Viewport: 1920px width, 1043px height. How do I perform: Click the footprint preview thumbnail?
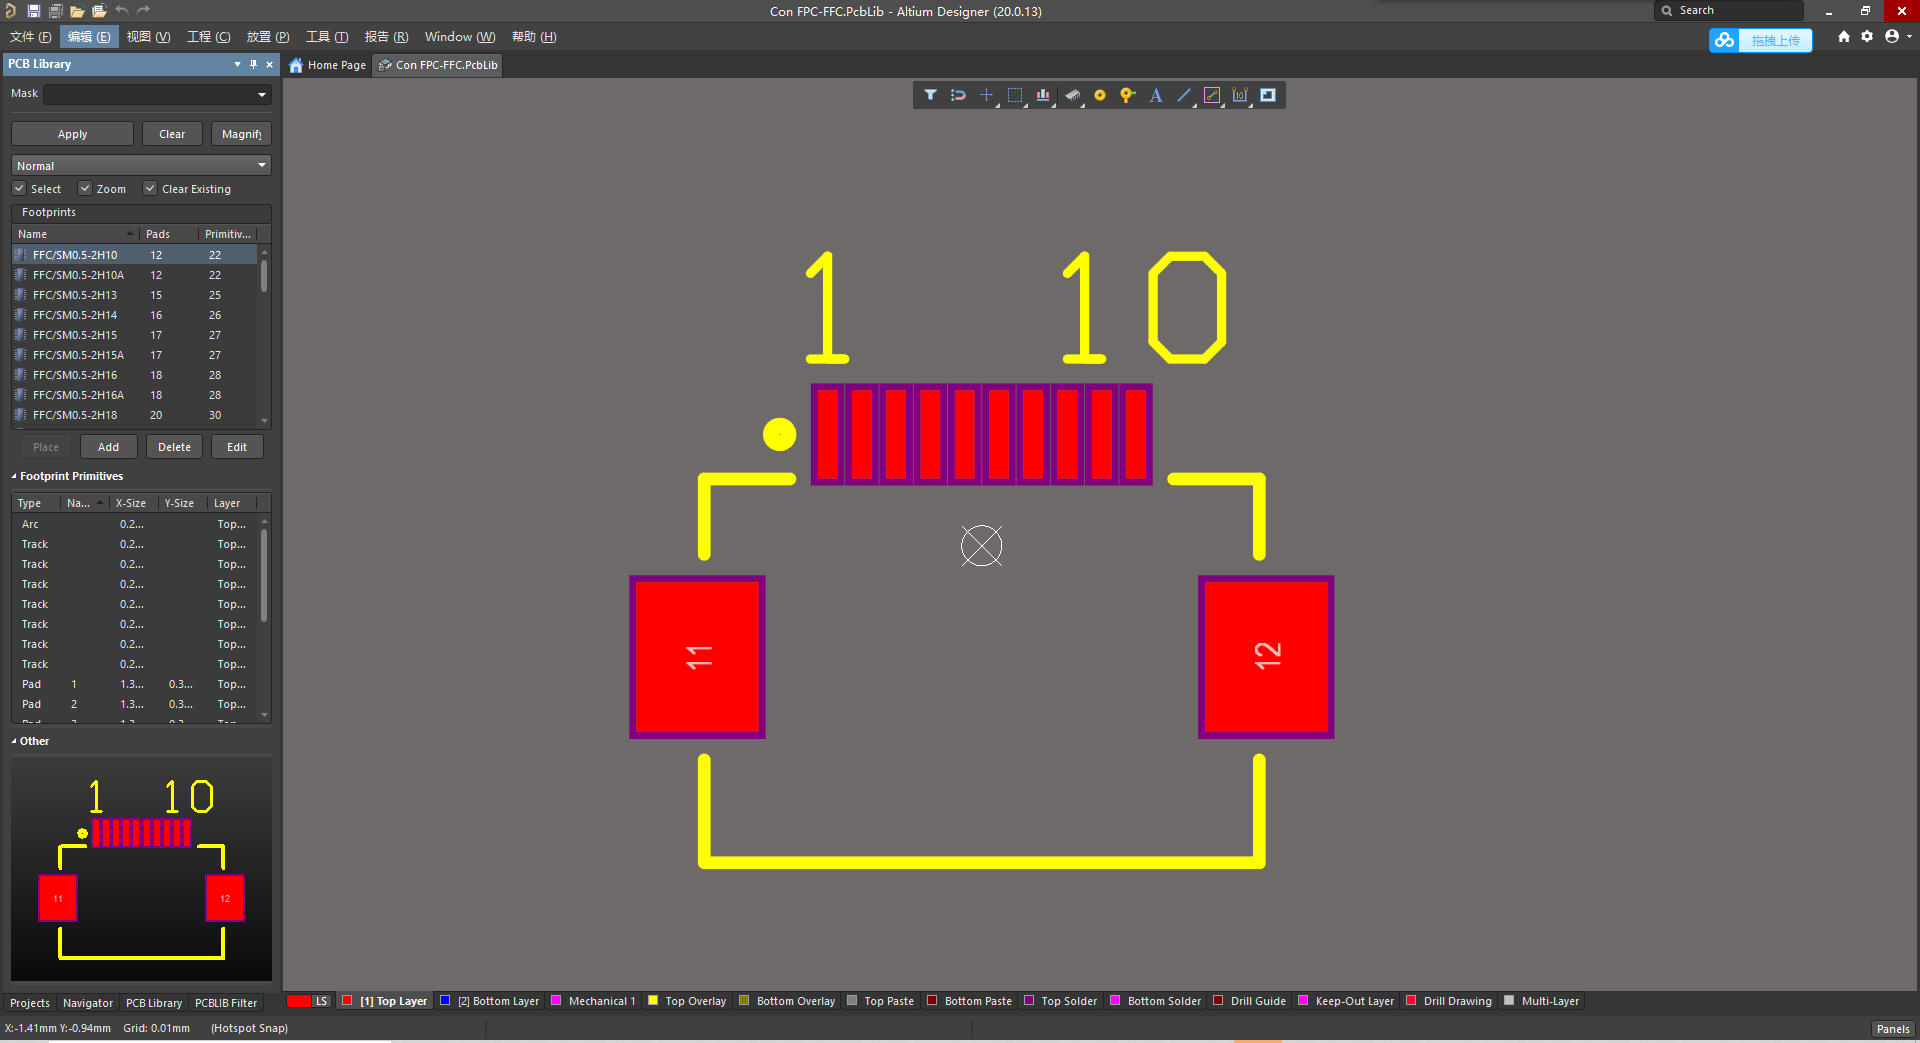[x=141, y=869]
